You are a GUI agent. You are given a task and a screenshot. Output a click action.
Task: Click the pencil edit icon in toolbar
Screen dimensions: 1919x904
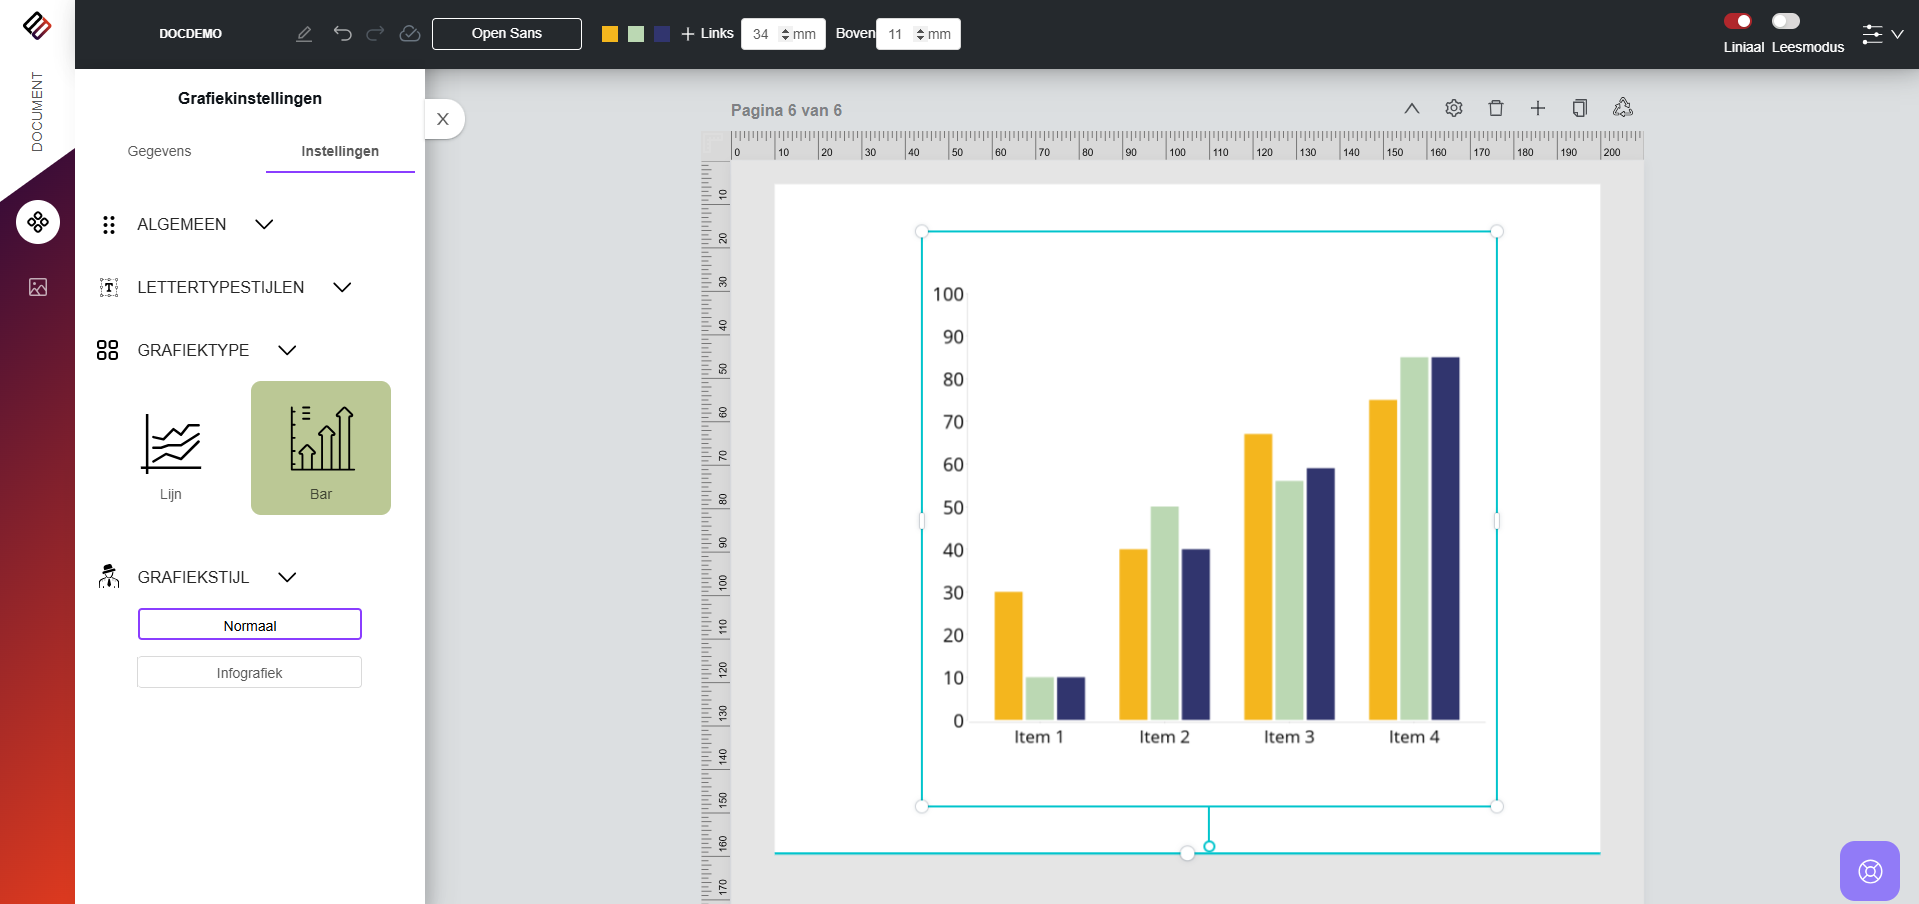(x=304, y=34)
